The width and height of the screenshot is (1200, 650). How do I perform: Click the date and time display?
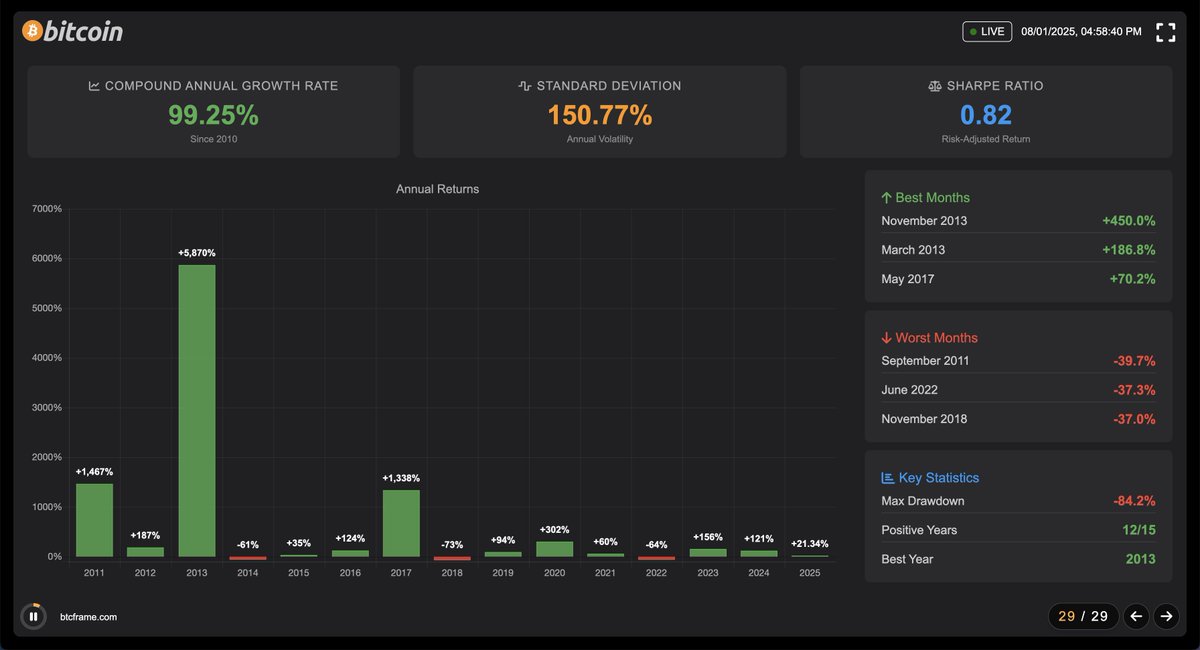[x=1081, y=32]
